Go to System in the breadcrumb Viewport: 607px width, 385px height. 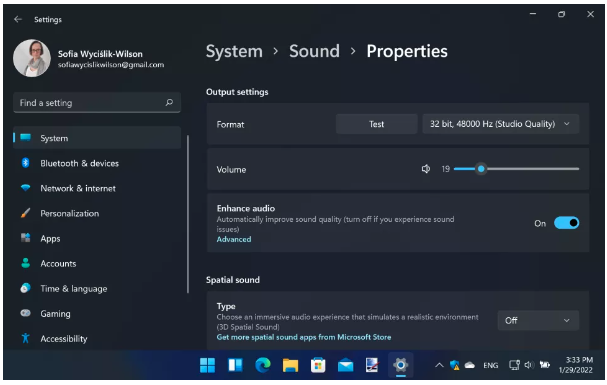click(x=234, y=51)
